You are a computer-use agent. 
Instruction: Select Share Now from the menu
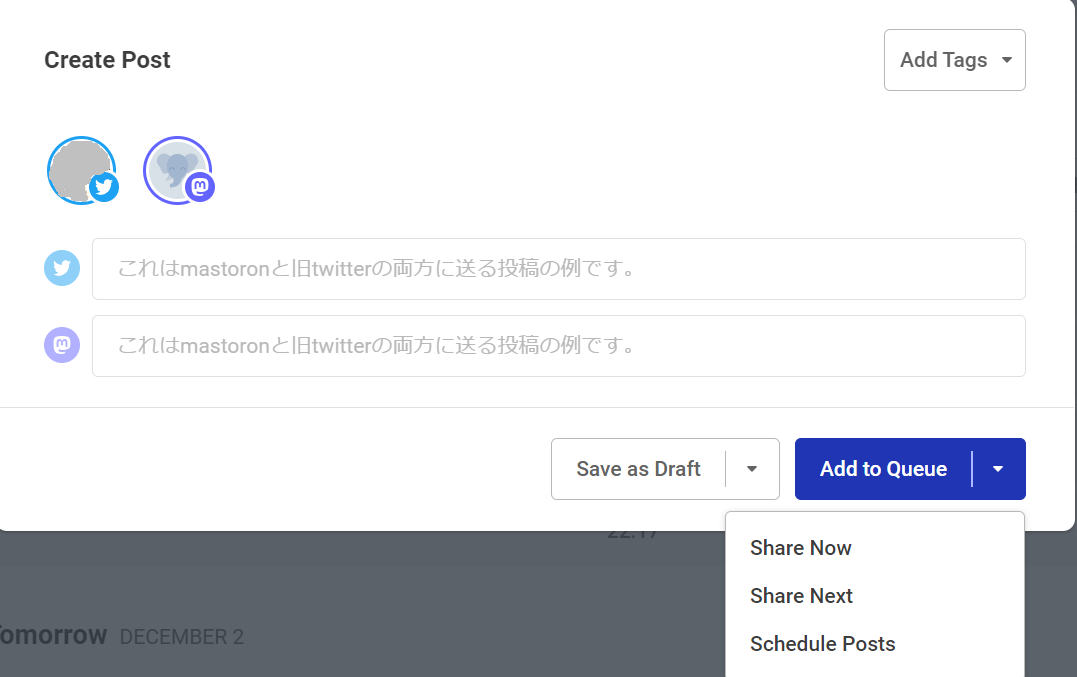point(800,548)
